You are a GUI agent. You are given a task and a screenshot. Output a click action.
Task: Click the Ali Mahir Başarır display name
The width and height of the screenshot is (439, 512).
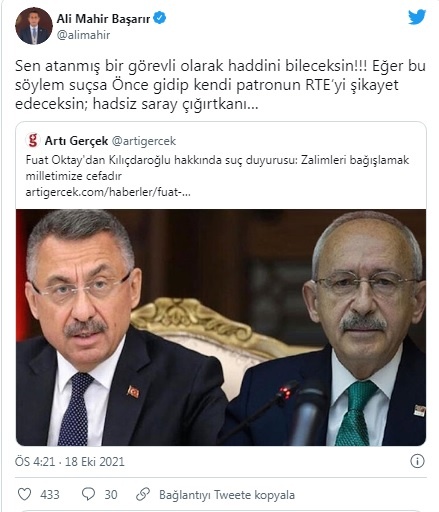coord(103,19)
